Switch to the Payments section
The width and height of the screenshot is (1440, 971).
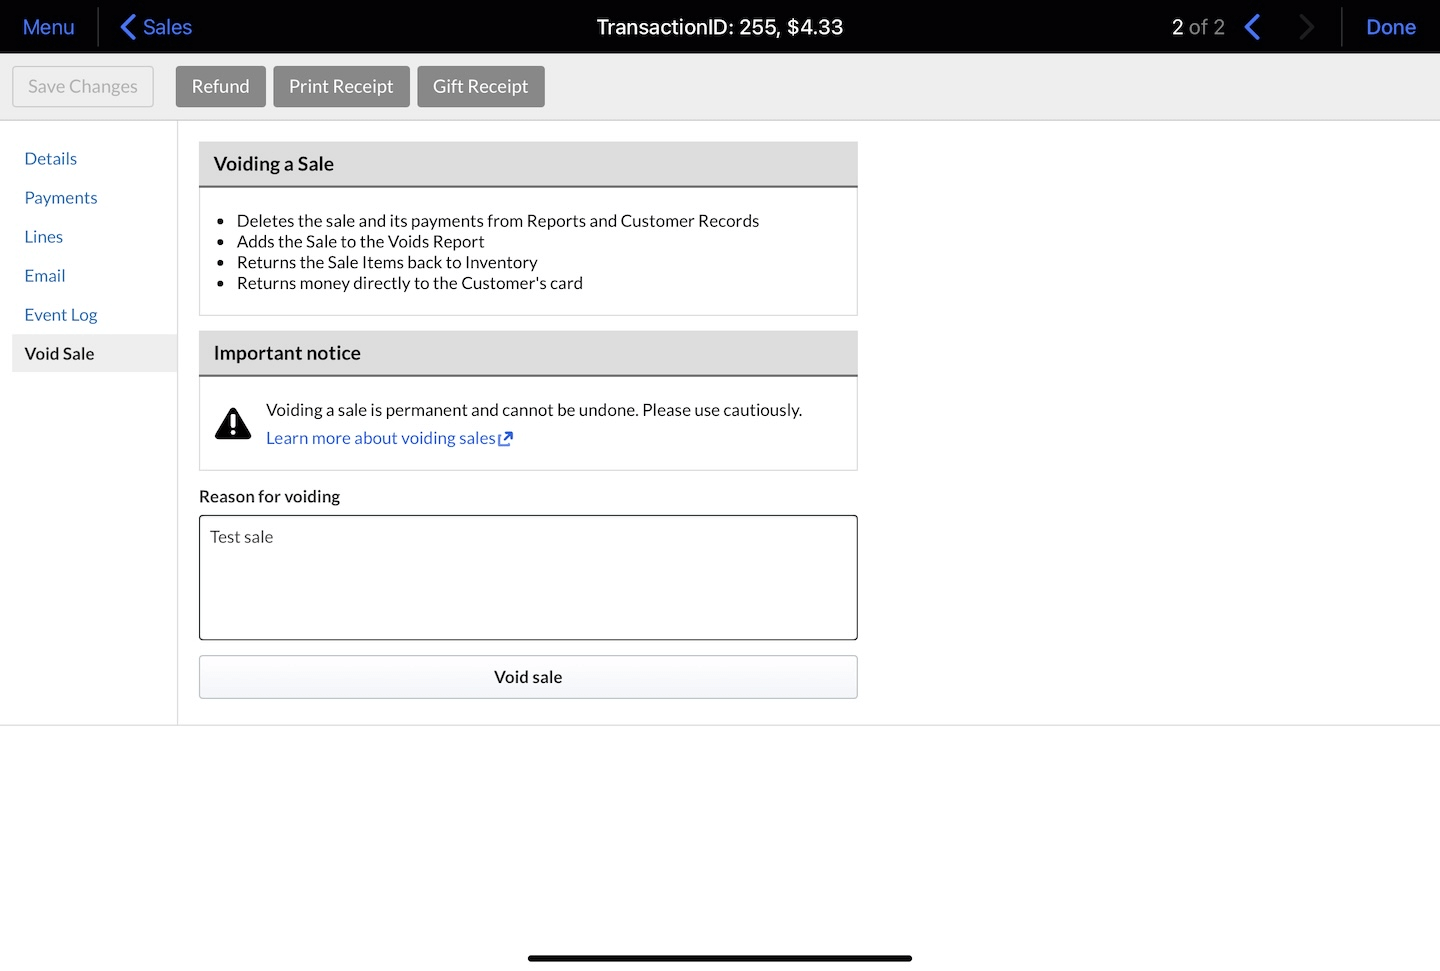61,198
